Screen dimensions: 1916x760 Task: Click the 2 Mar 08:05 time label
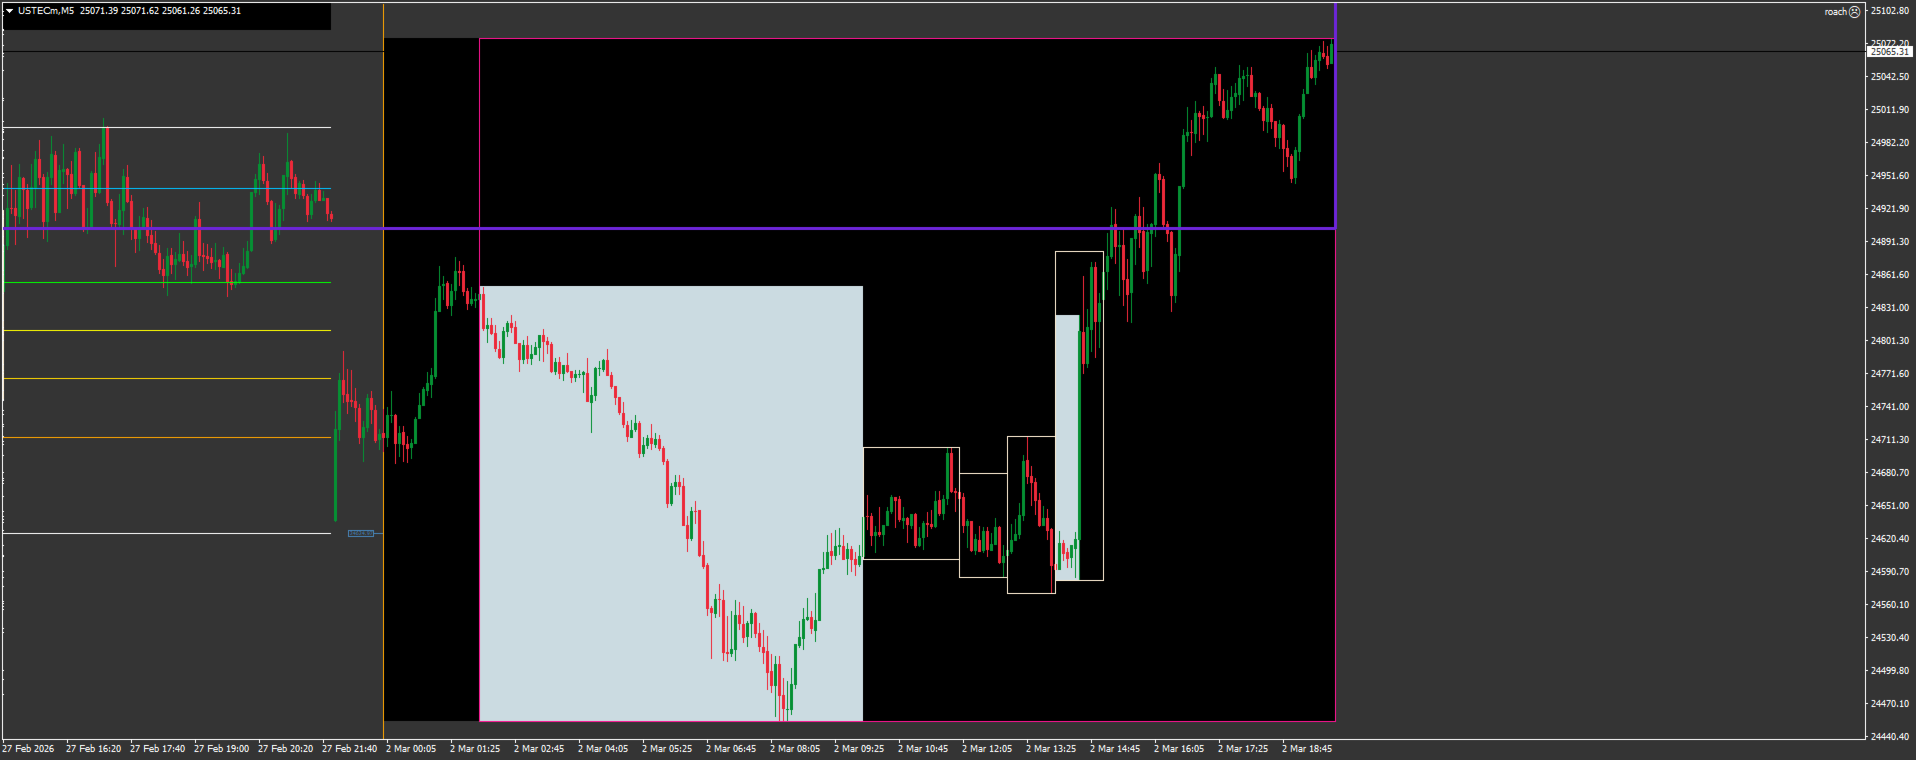[795, 748]
